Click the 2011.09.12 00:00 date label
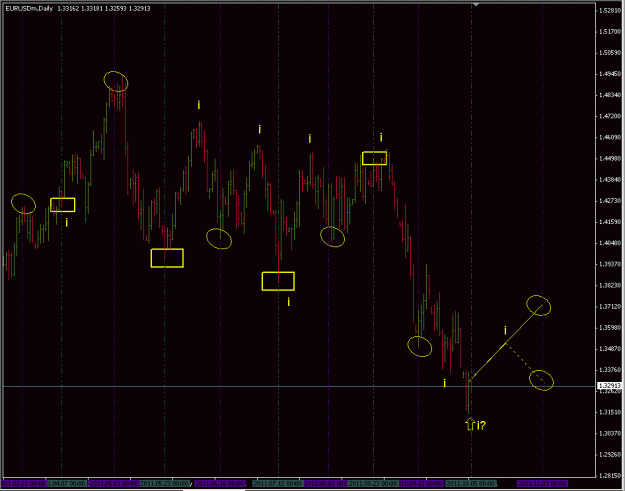This screenshot has height=491, width=625. 421,483
